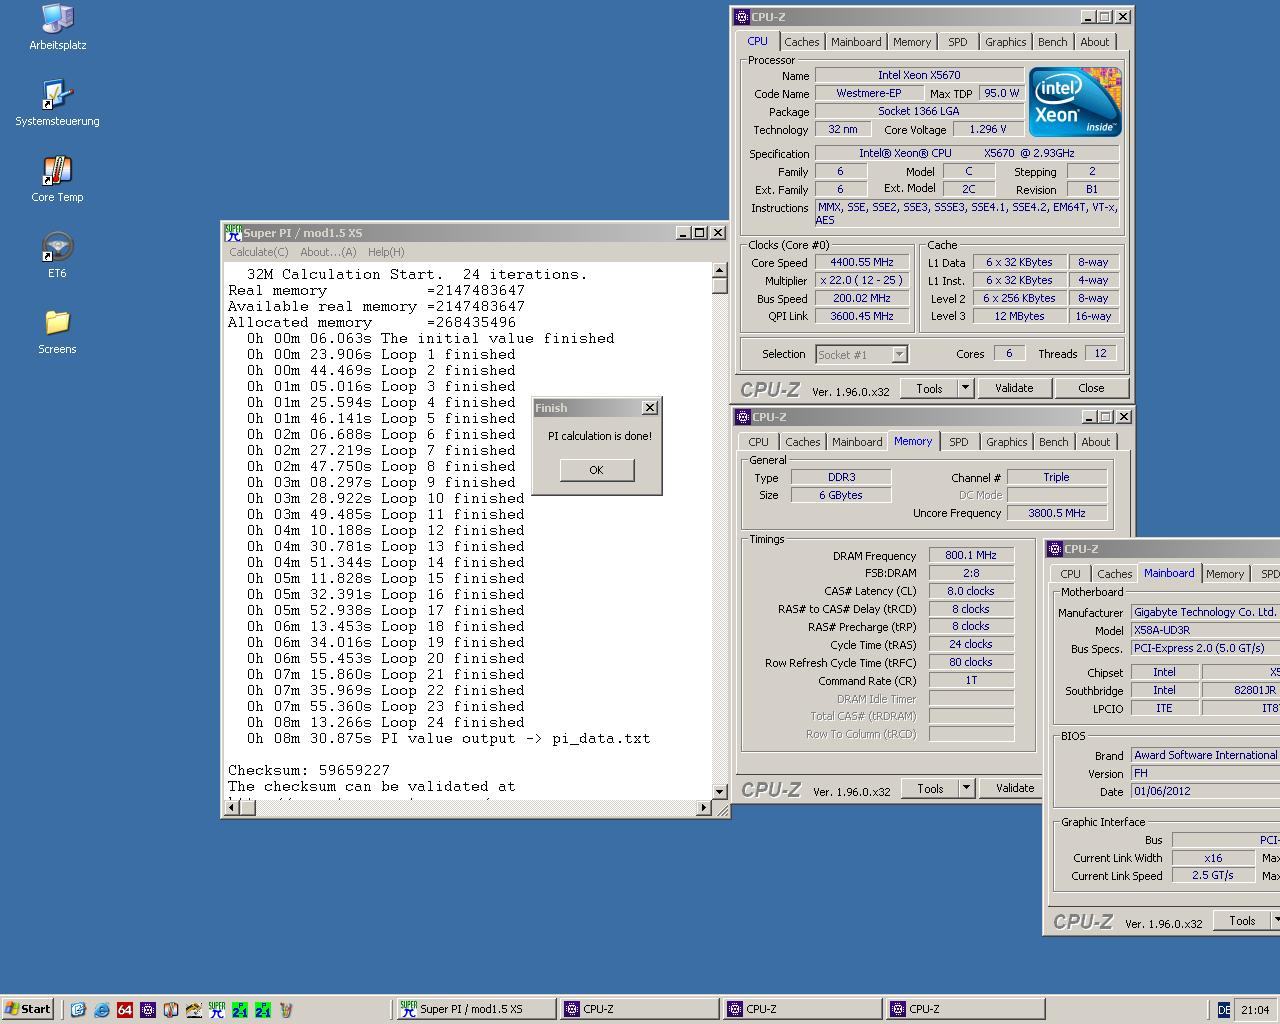The width and height of the screenshot is (1280, 1024).
Task: Launch Super PI from the quick launch bar
Action: 216,1010
